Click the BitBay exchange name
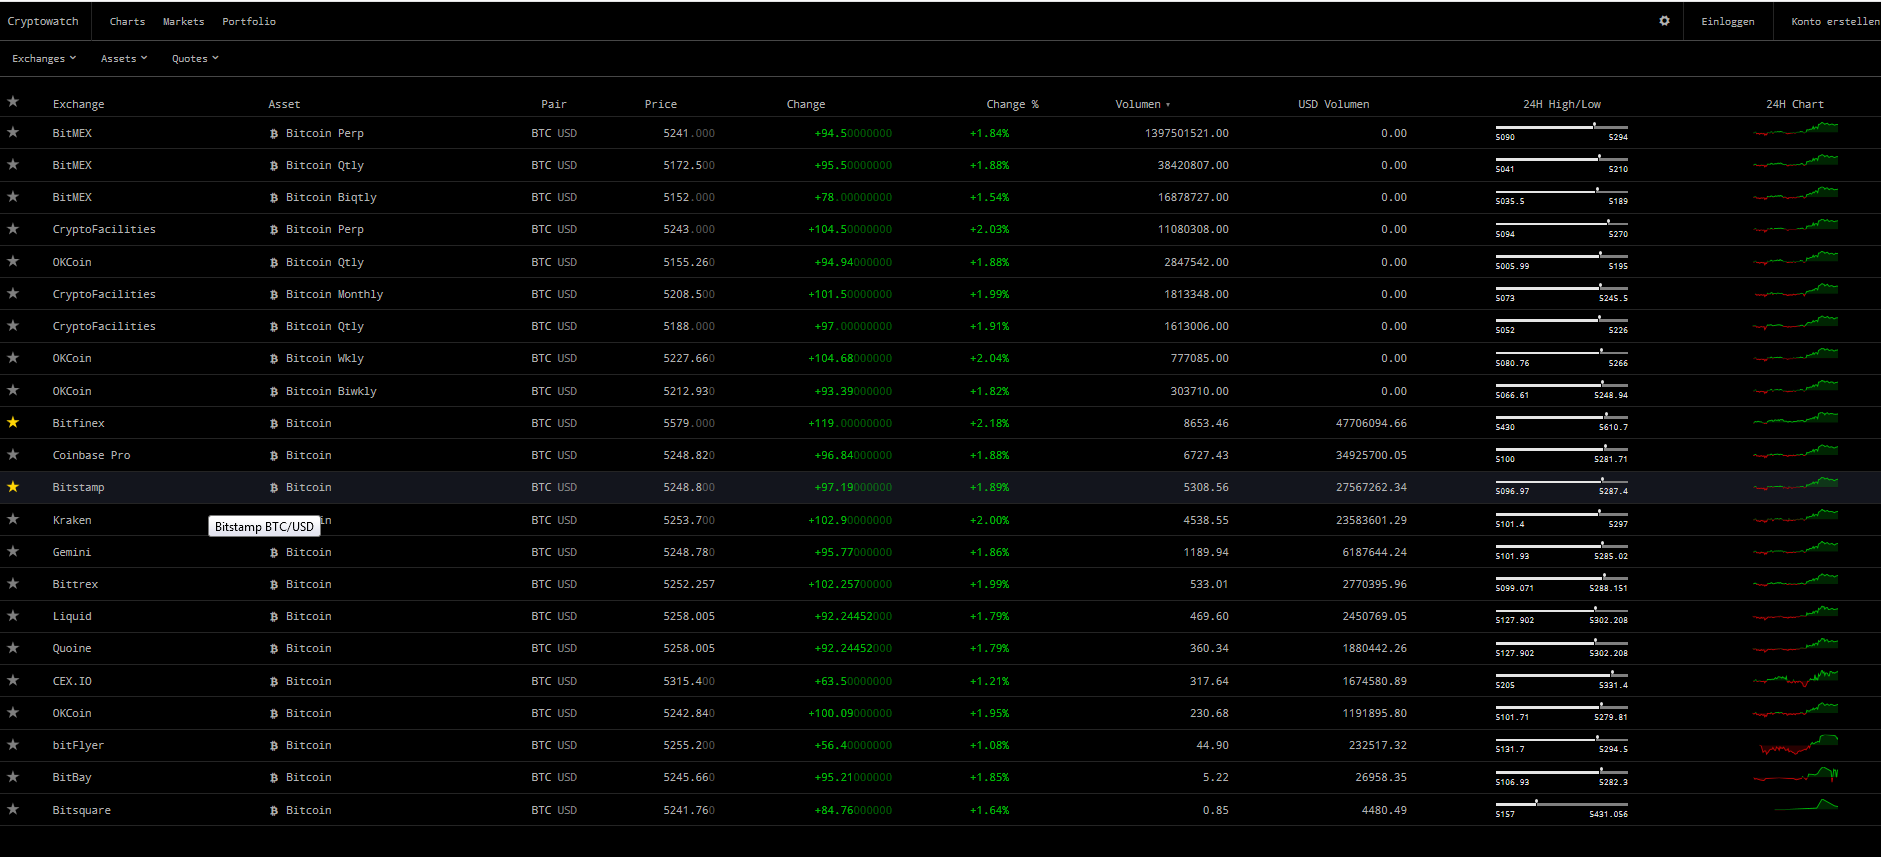The image size is (1881, 857). click(x=72, y=777)
